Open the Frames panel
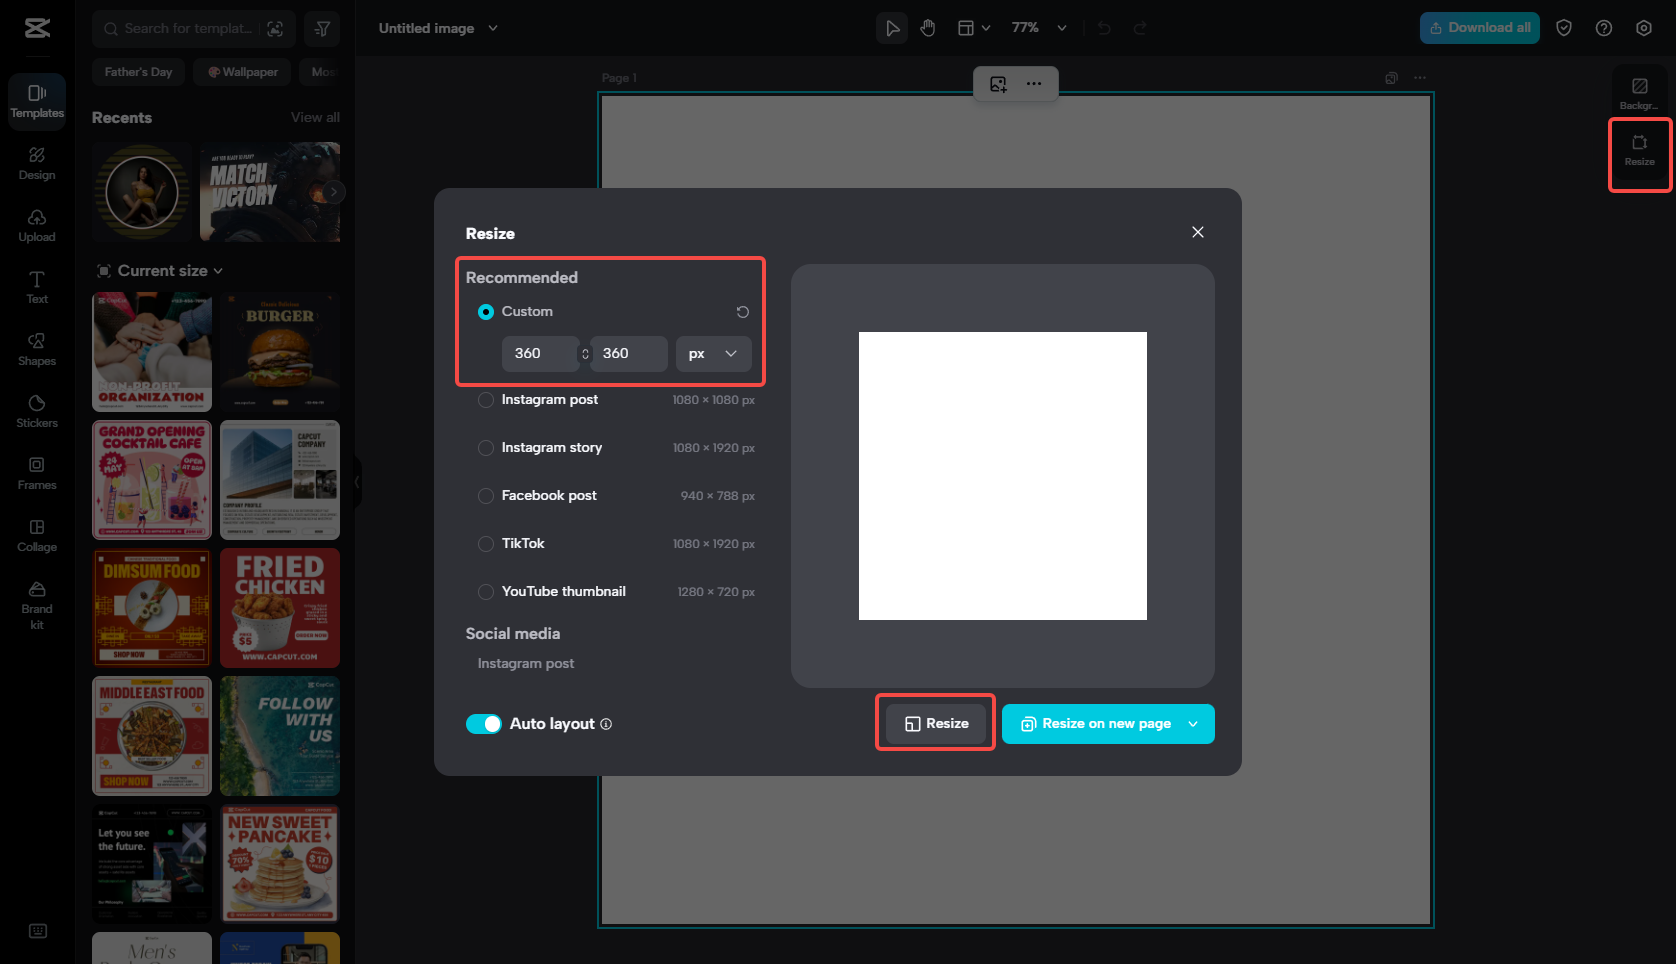The image size is (1676, 964). tap(36, 473)
